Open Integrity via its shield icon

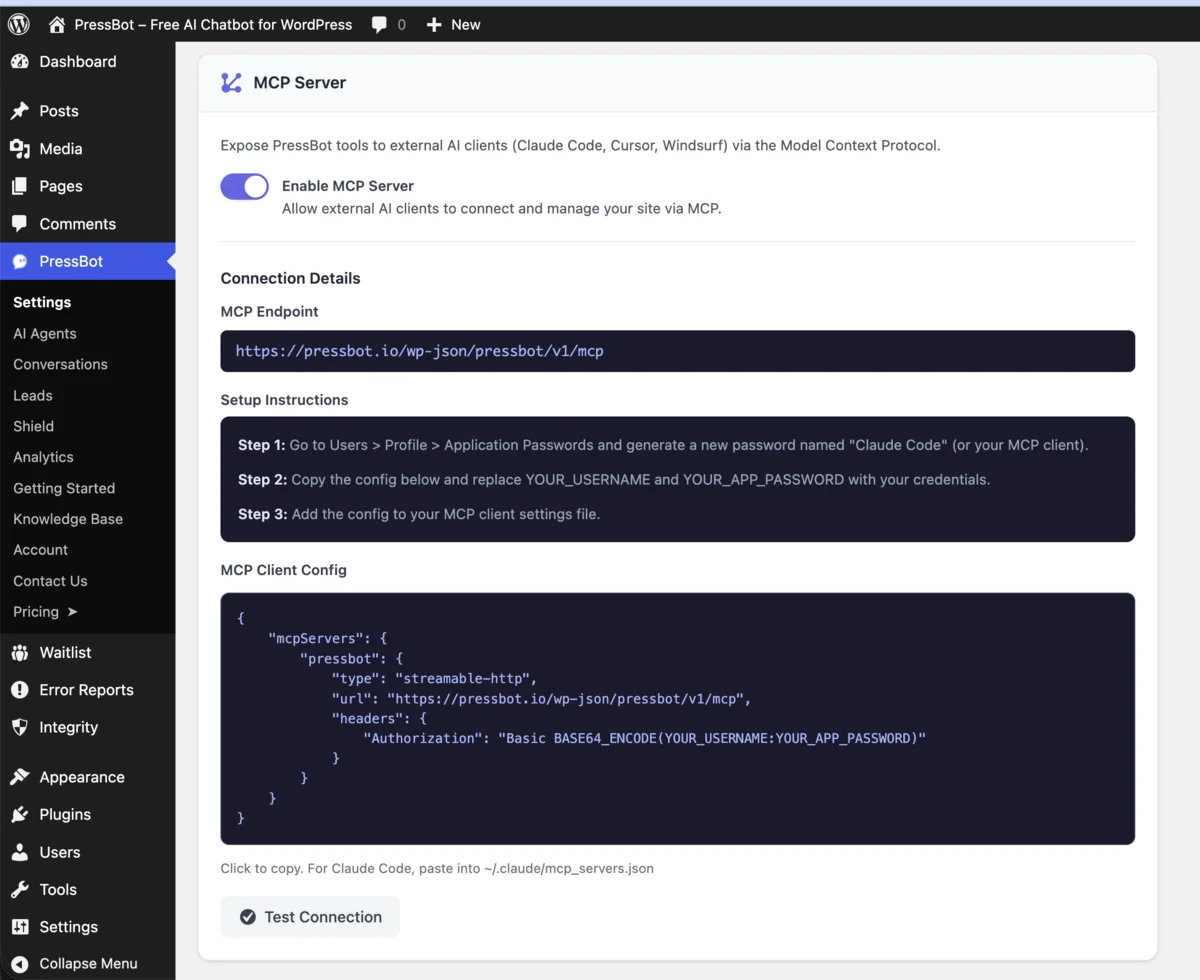click(x=20, y=727)
